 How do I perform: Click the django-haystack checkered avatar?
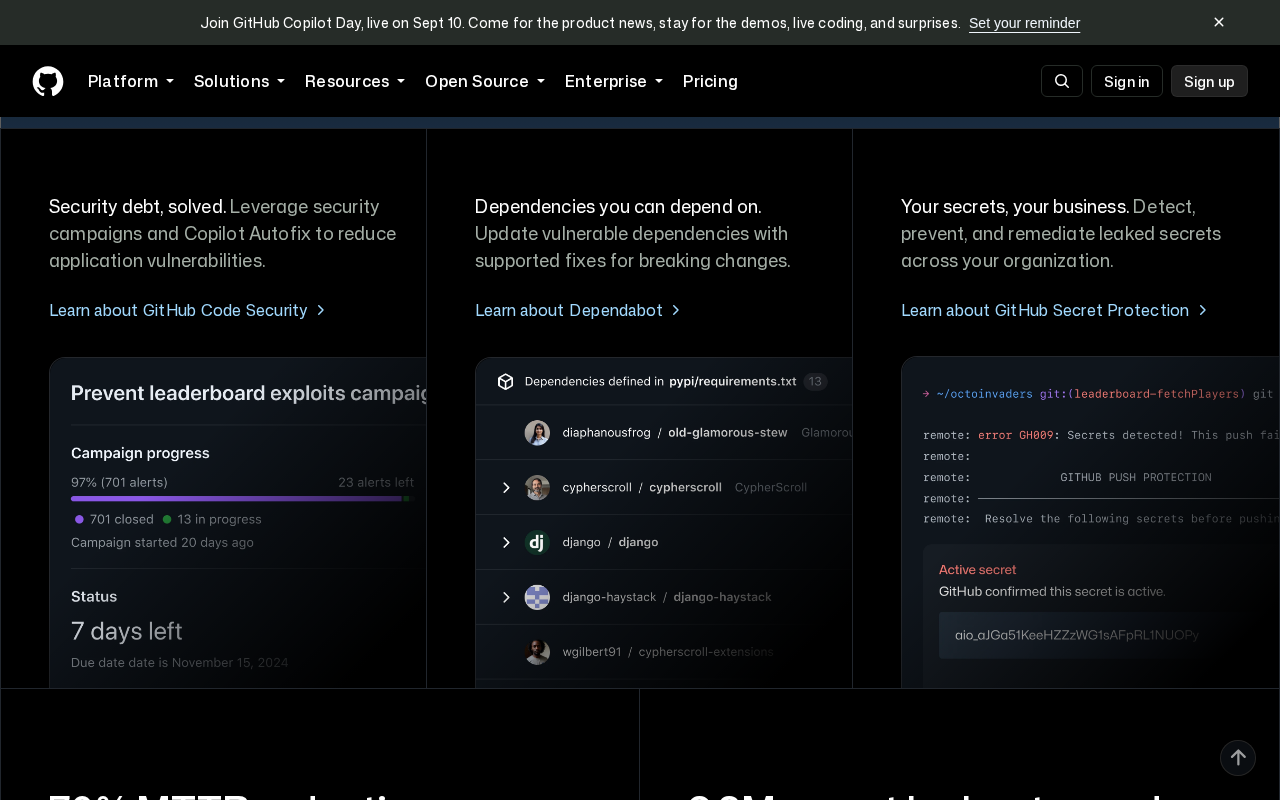(537, 597)
